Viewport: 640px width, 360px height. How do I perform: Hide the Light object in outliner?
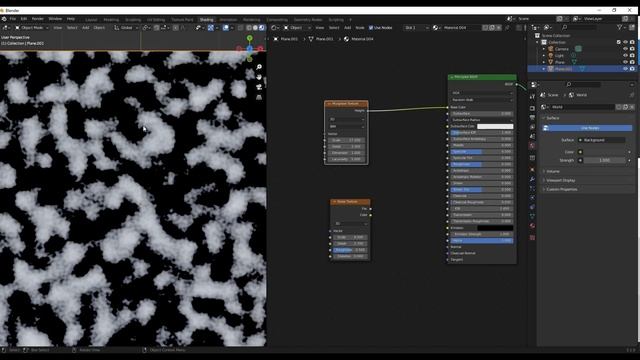625,56
